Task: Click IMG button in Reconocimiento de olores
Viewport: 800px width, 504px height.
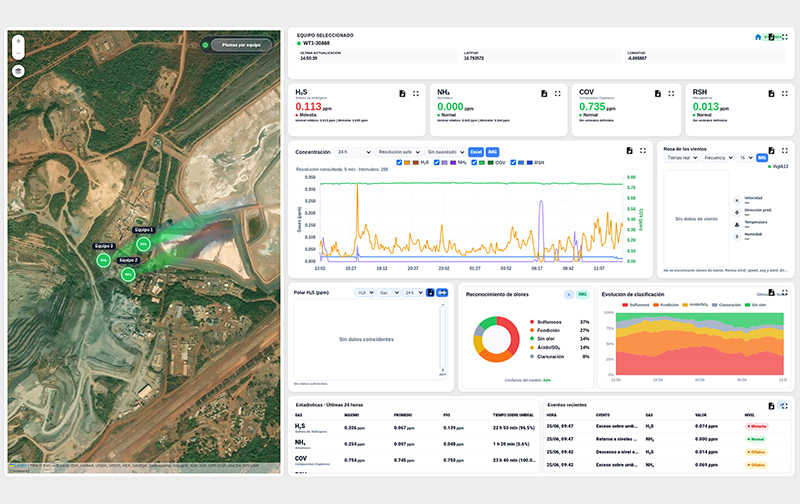Action: tap(582, 294)
